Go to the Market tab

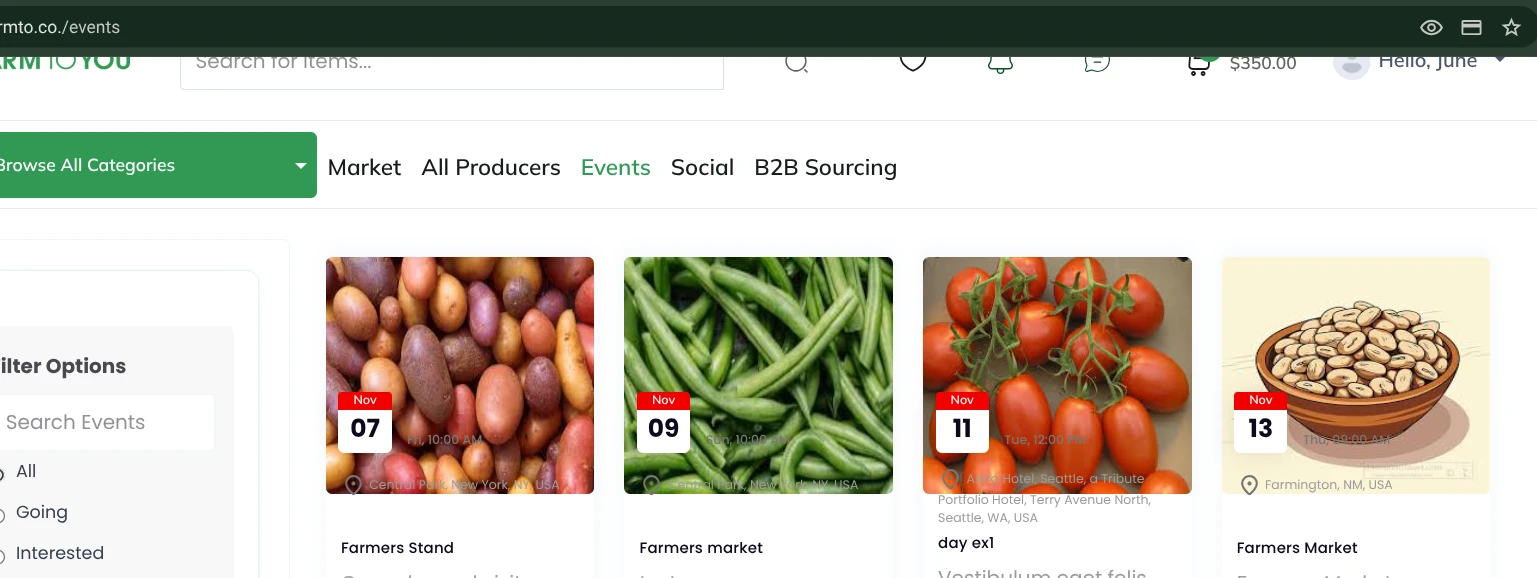(364, 167)
